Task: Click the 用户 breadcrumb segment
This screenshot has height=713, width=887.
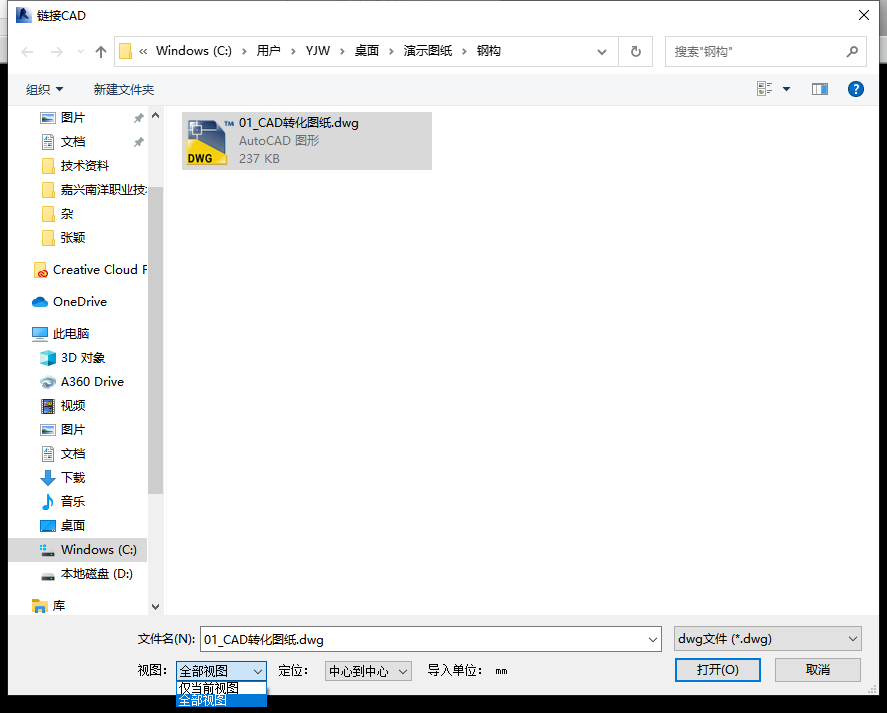Action: pyautogui.click(x=269, y=51)
